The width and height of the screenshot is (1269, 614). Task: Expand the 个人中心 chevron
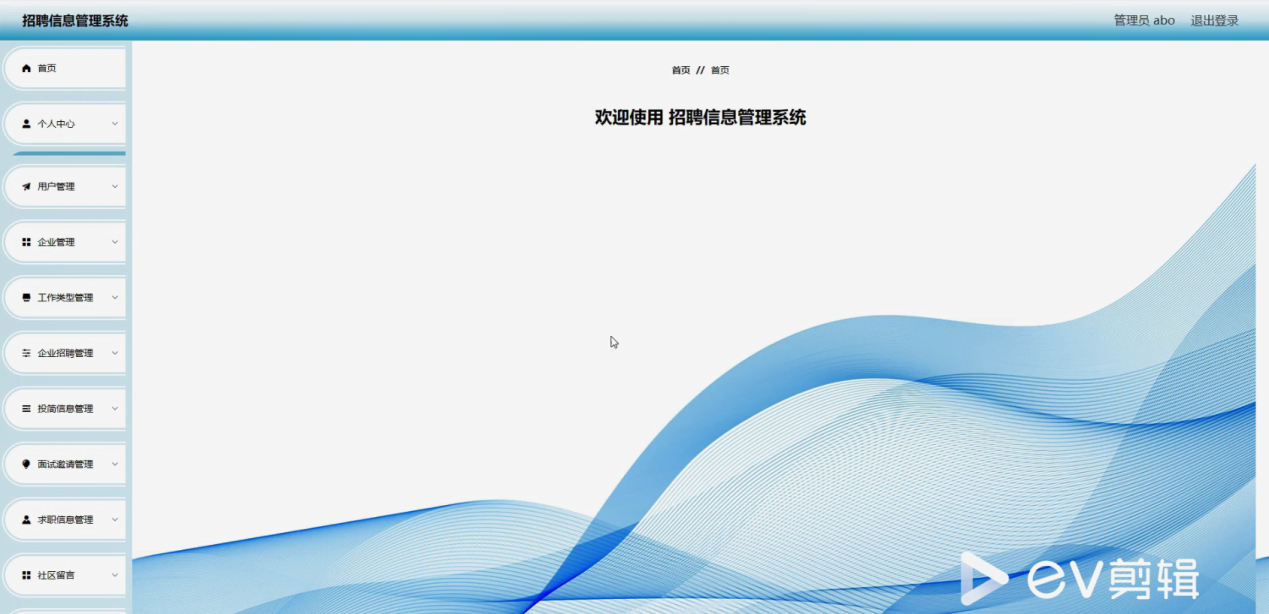pos(115,124)
